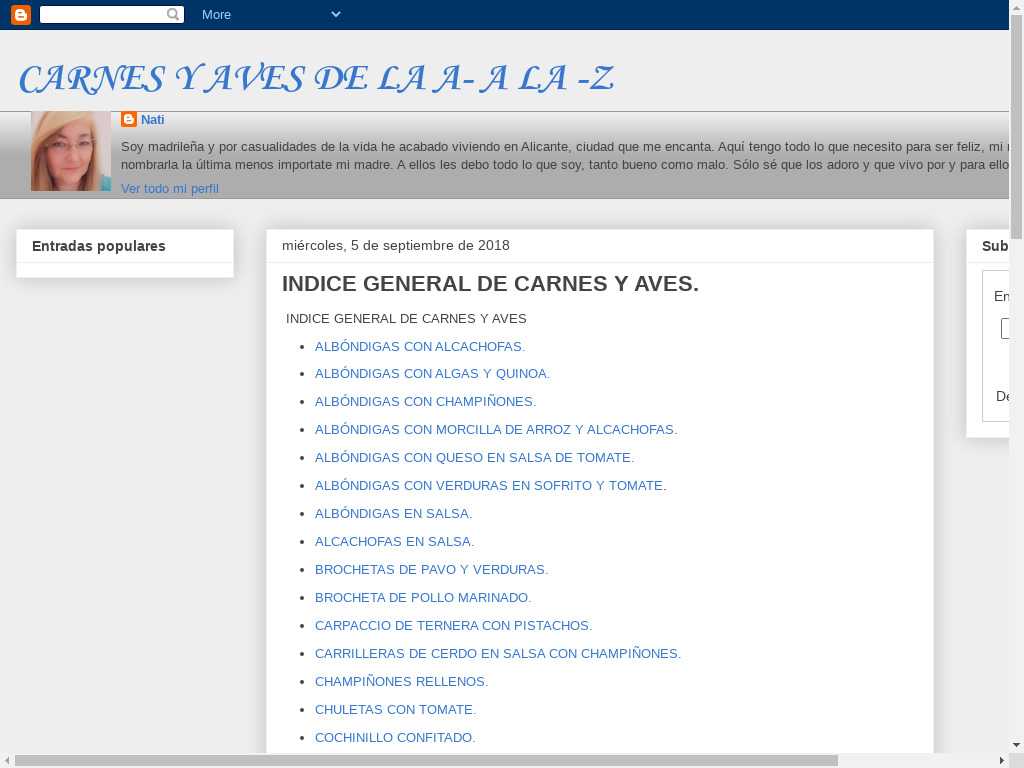Click the magnifier icon in the search box

pyautogui.click(x=173, y=14)
